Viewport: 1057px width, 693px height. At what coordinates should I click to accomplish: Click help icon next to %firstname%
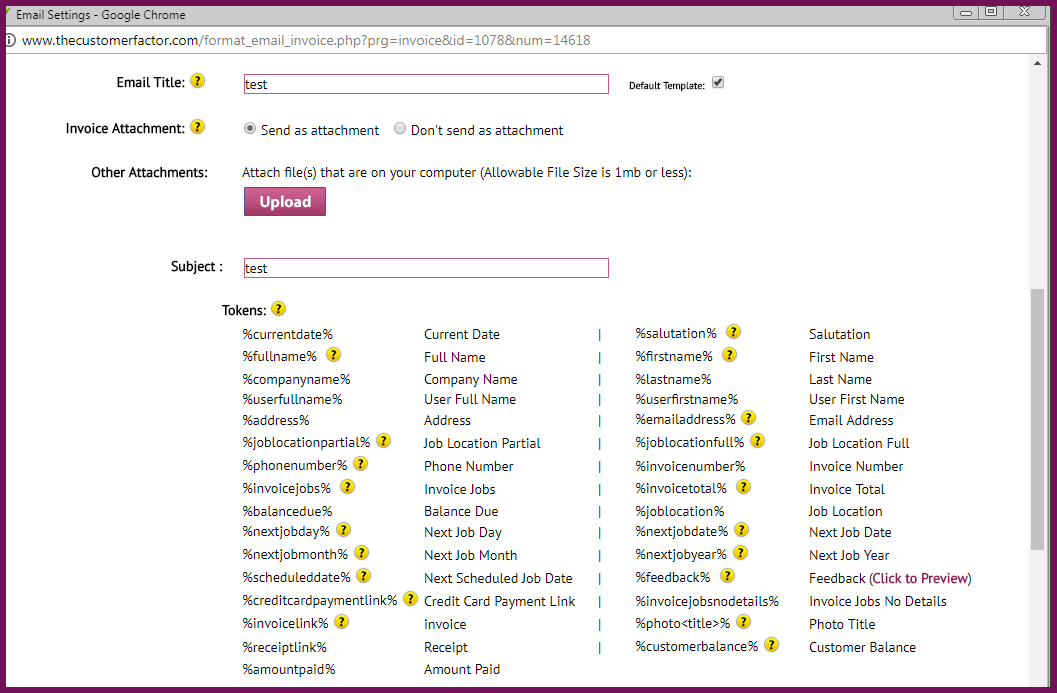(729, 355)
